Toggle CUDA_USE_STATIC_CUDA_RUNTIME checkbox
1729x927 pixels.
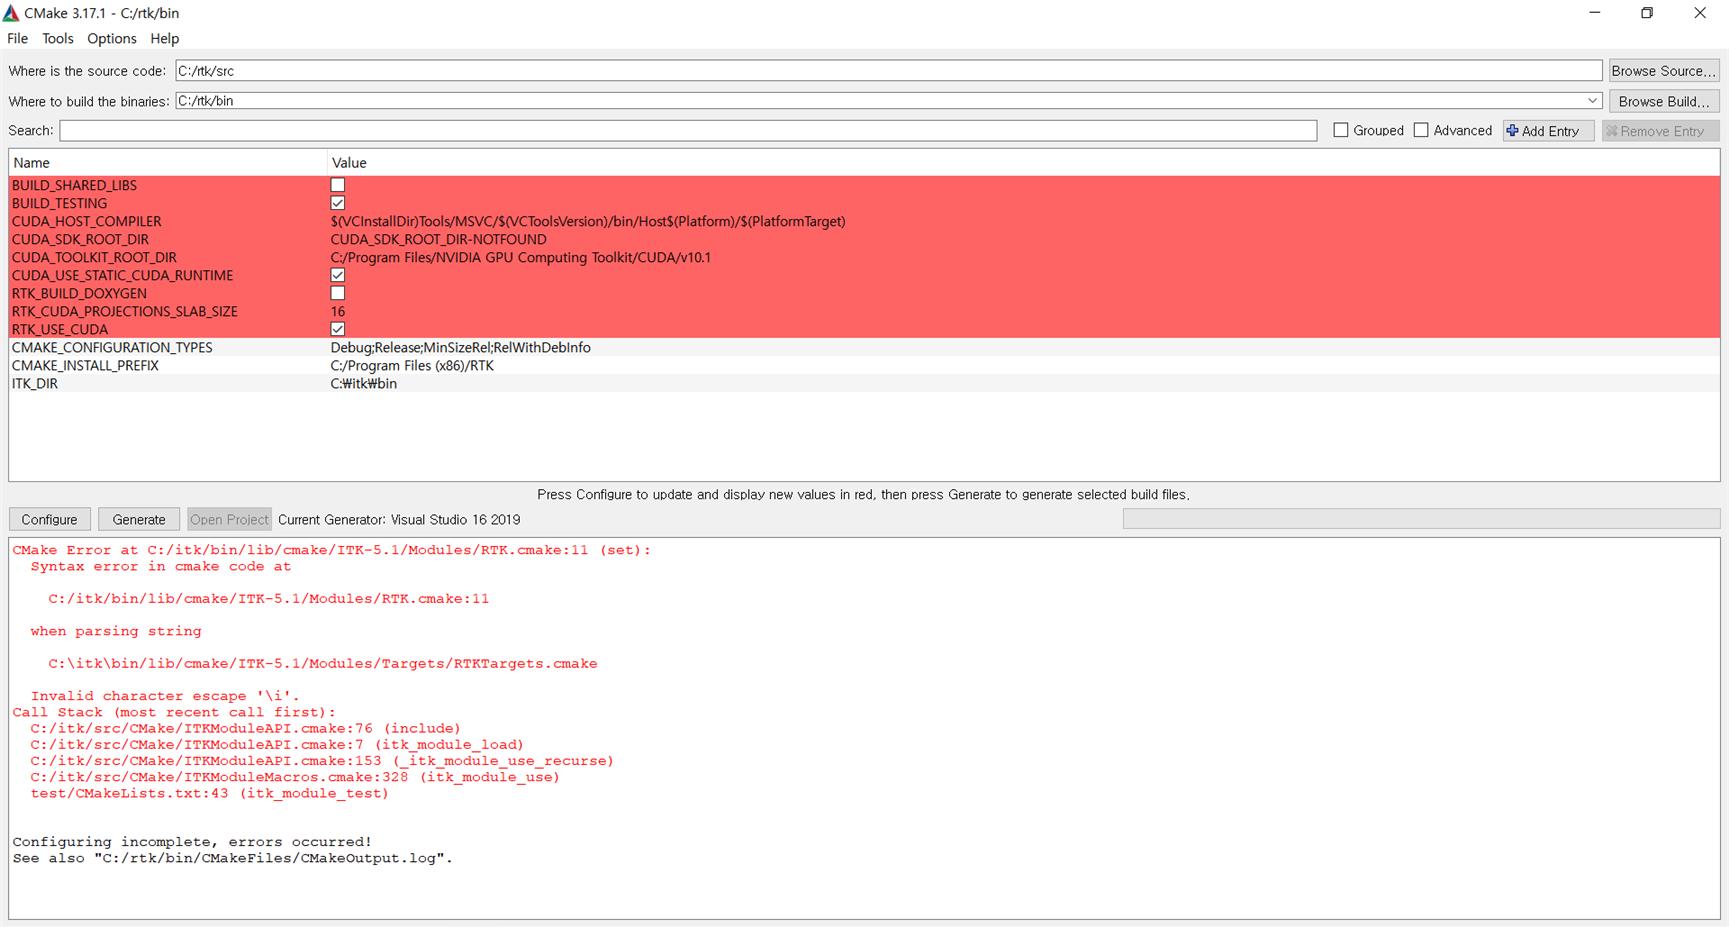point(338,275)
